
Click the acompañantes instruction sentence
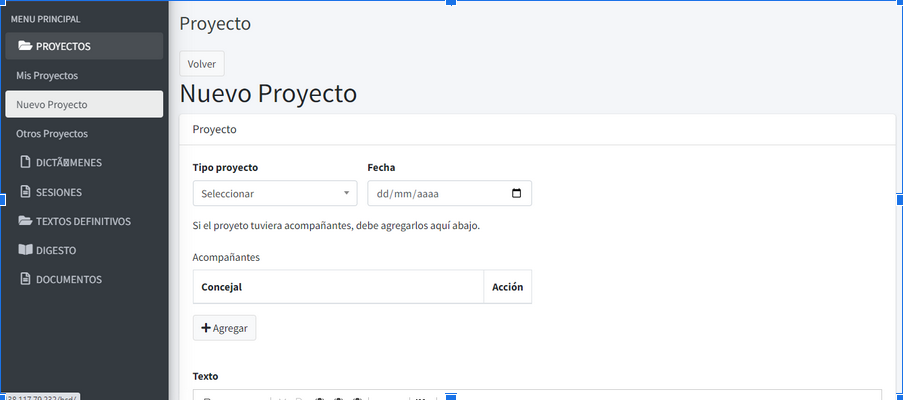[x=336, y=226]
